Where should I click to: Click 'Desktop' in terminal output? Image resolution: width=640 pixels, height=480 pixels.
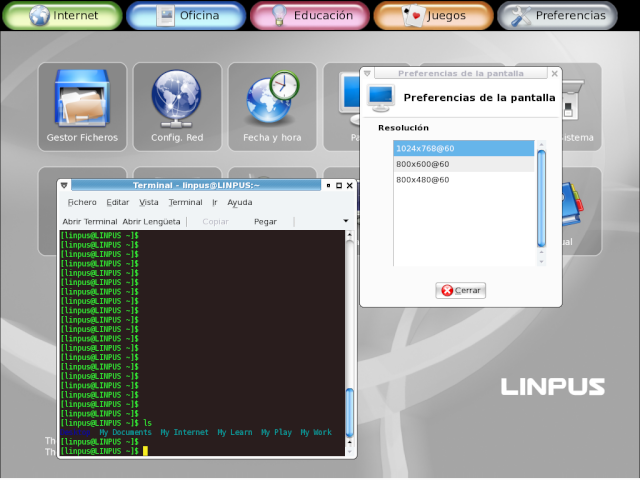[x=75, y=432]
